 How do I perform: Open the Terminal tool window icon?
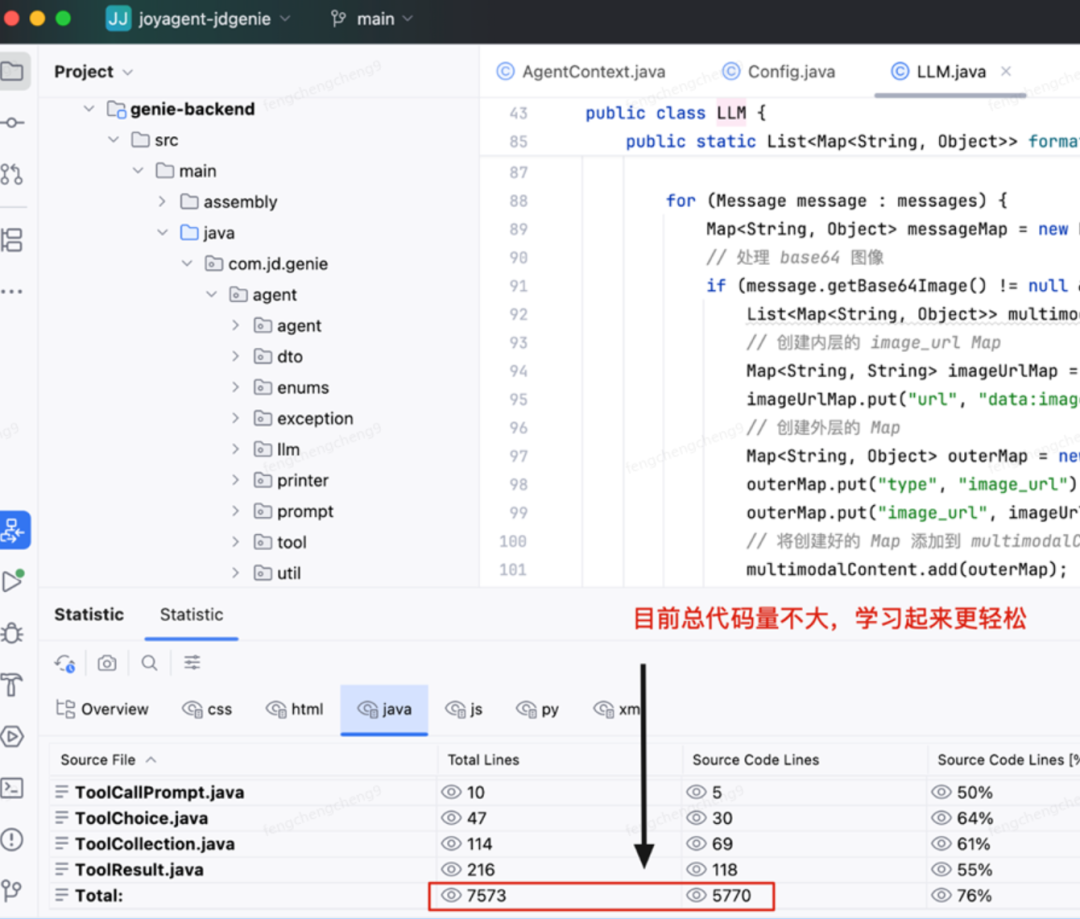click(x=12, y=787)
